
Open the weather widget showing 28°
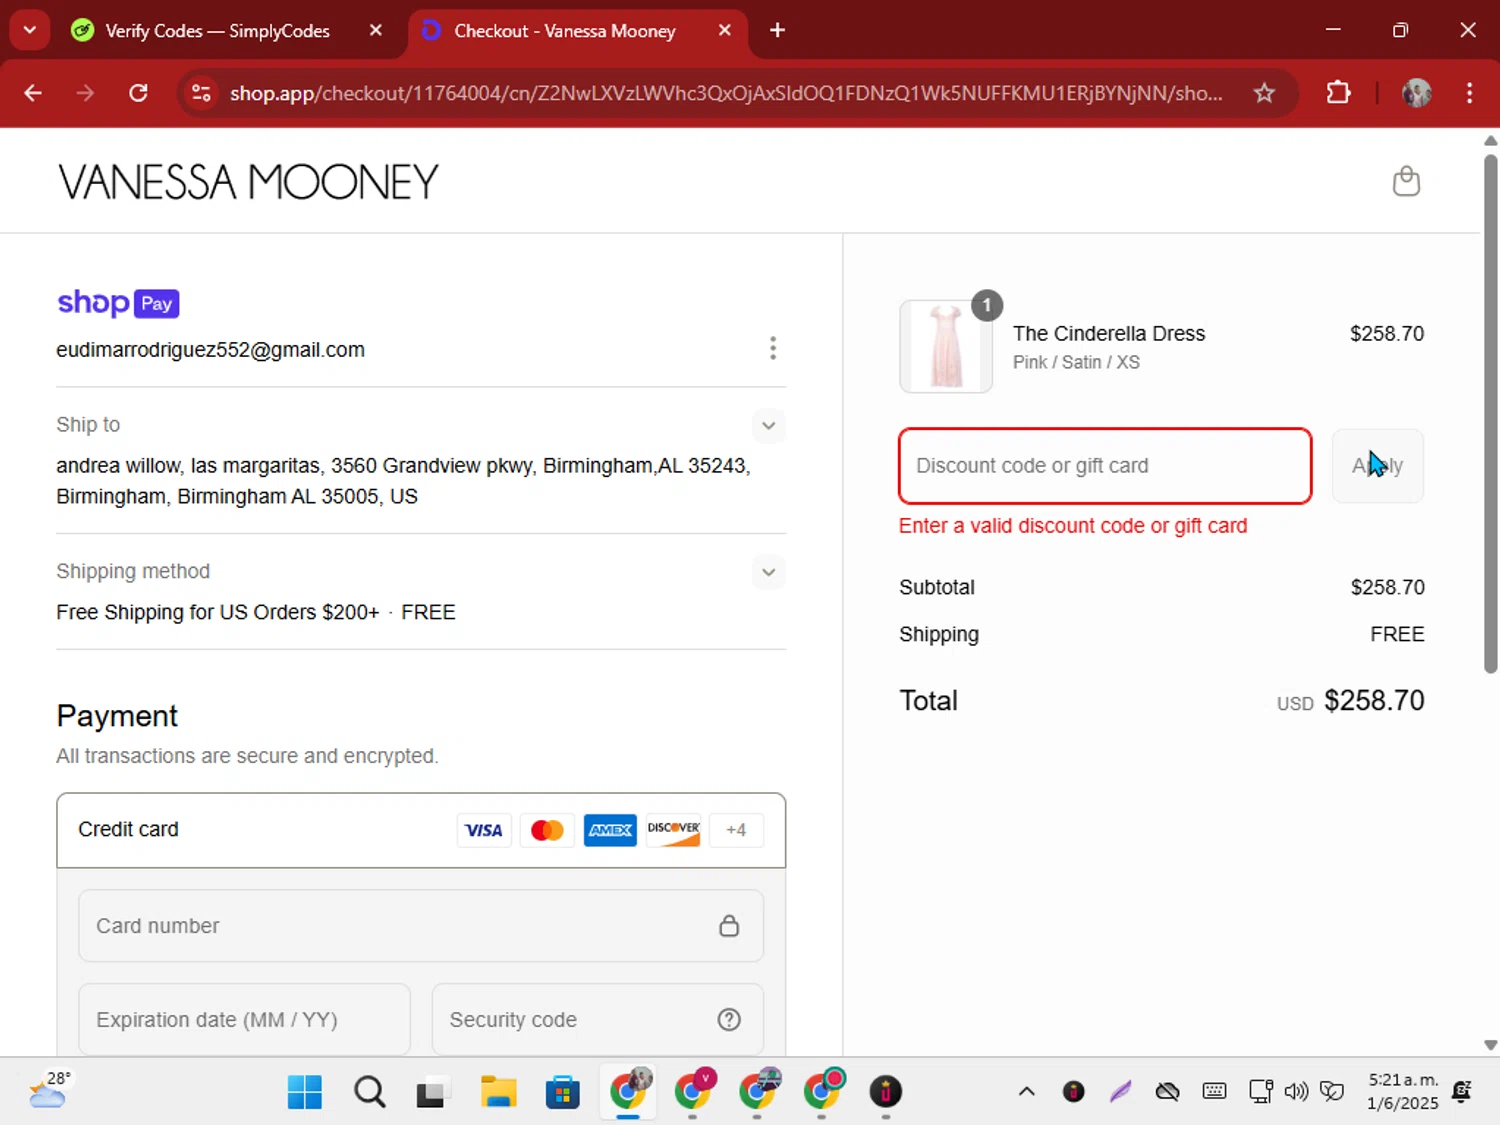coord(50,1090)
